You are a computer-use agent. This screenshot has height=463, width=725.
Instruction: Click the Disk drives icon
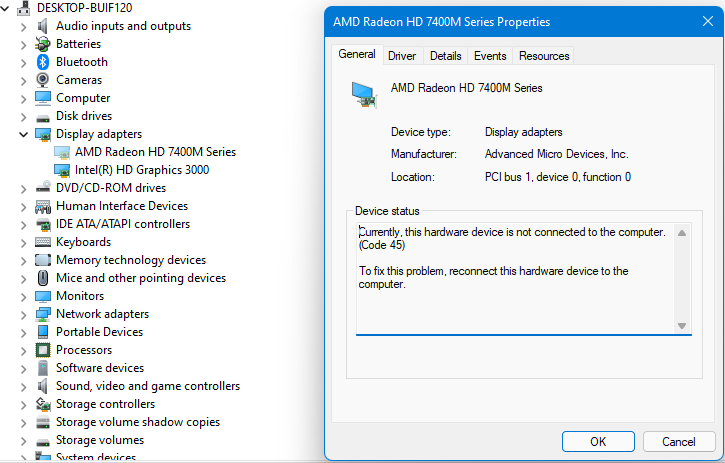(x=43, y=117)
